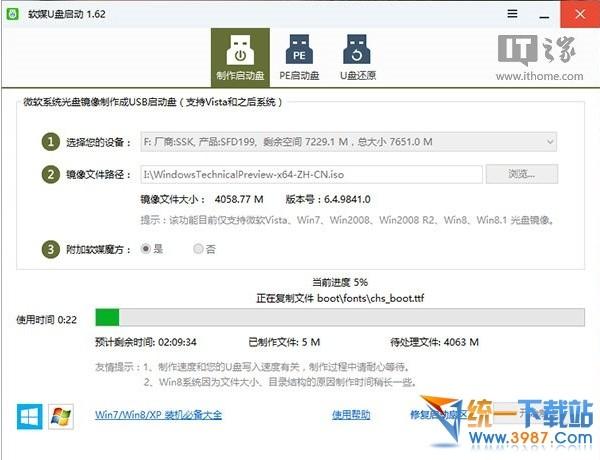Click the green app icon in title bar
Viewport: 600px width, 460px height.
13,14
